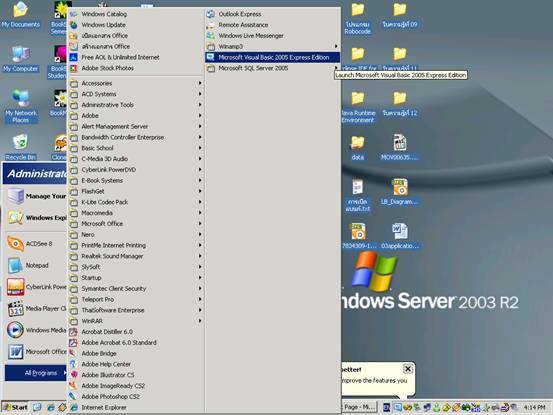The width and height of the screenshot is (553, 415).
Task: Open My Network Places desktop icon
Action: click(x=20, y=106)
